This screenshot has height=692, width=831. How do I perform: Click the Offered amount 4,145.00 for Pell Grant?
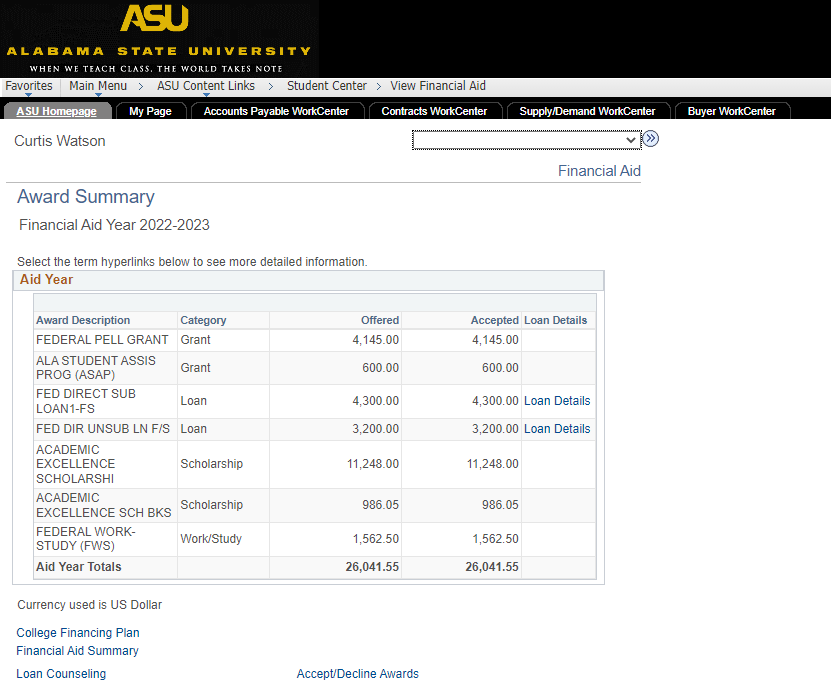pos(376,340)
